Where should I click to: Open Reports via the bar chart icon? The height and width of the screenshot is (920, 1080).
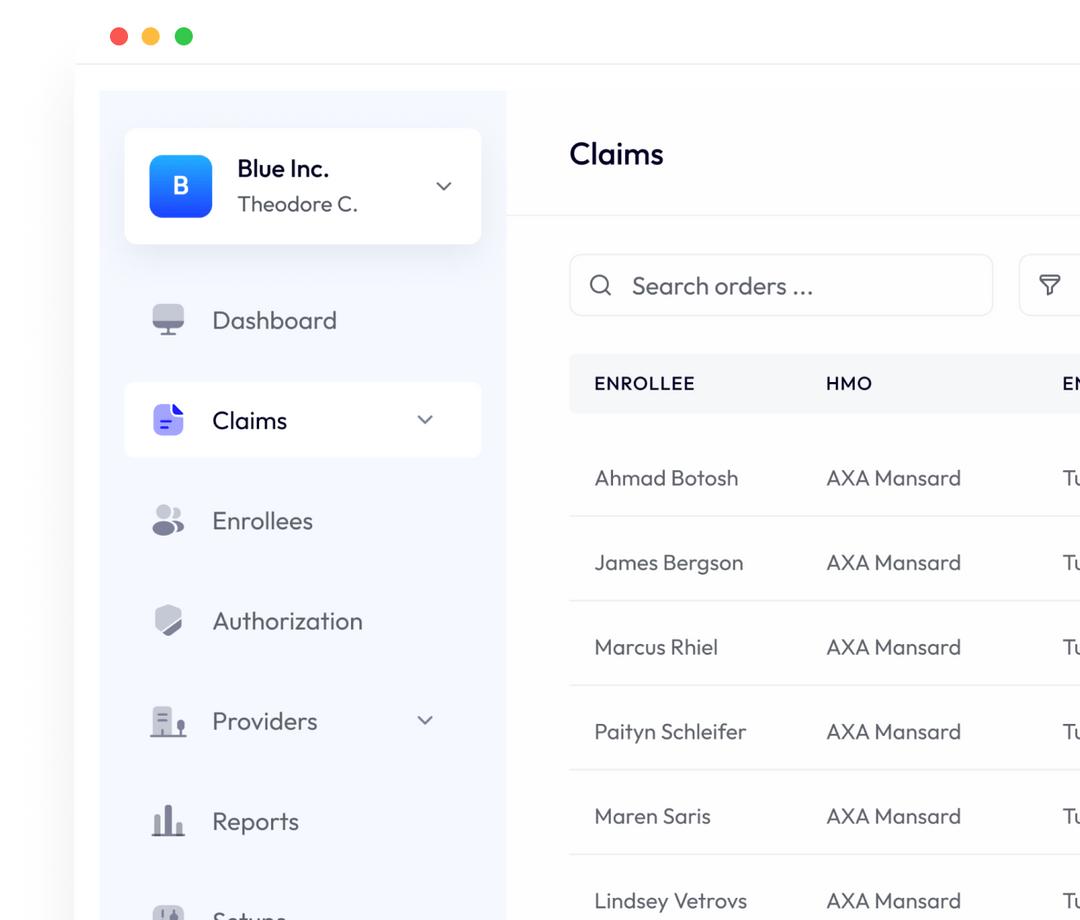(167, 821)
